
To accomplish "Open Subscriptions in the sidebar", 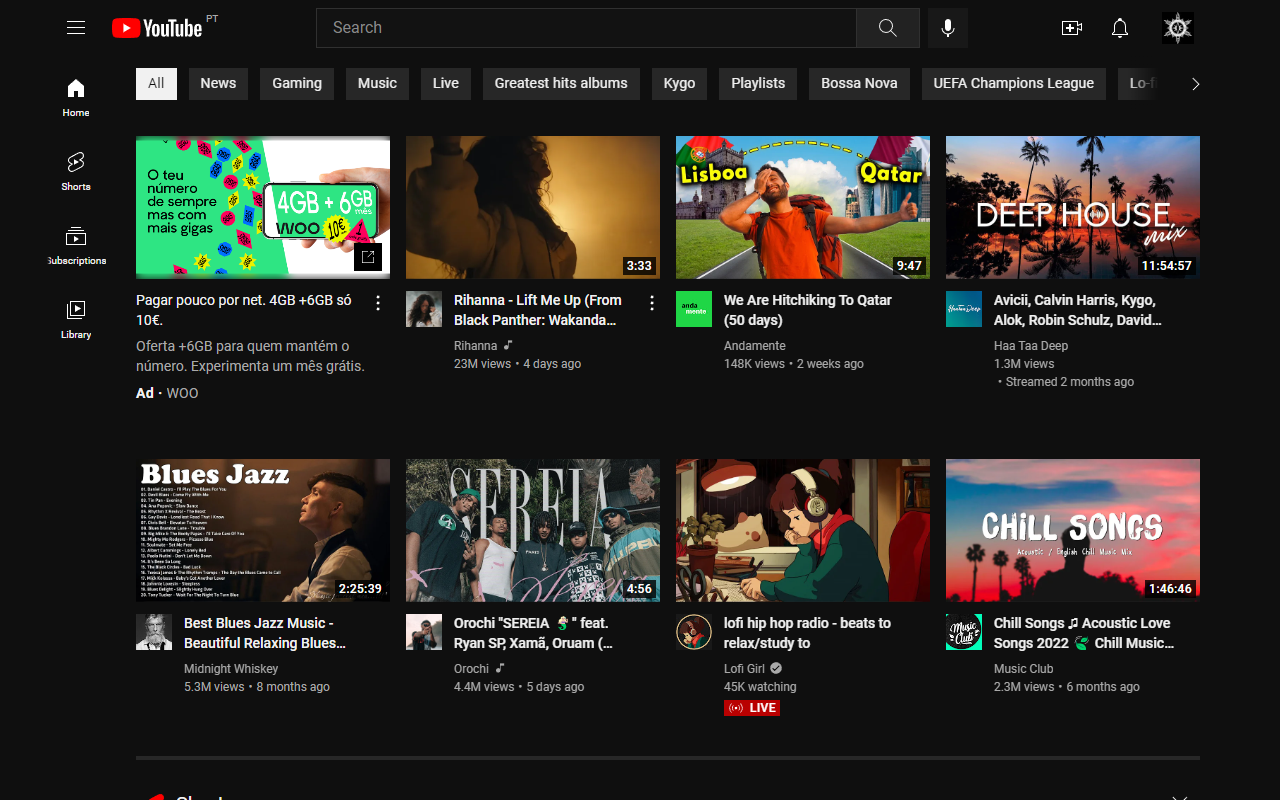I will (76, 244).
